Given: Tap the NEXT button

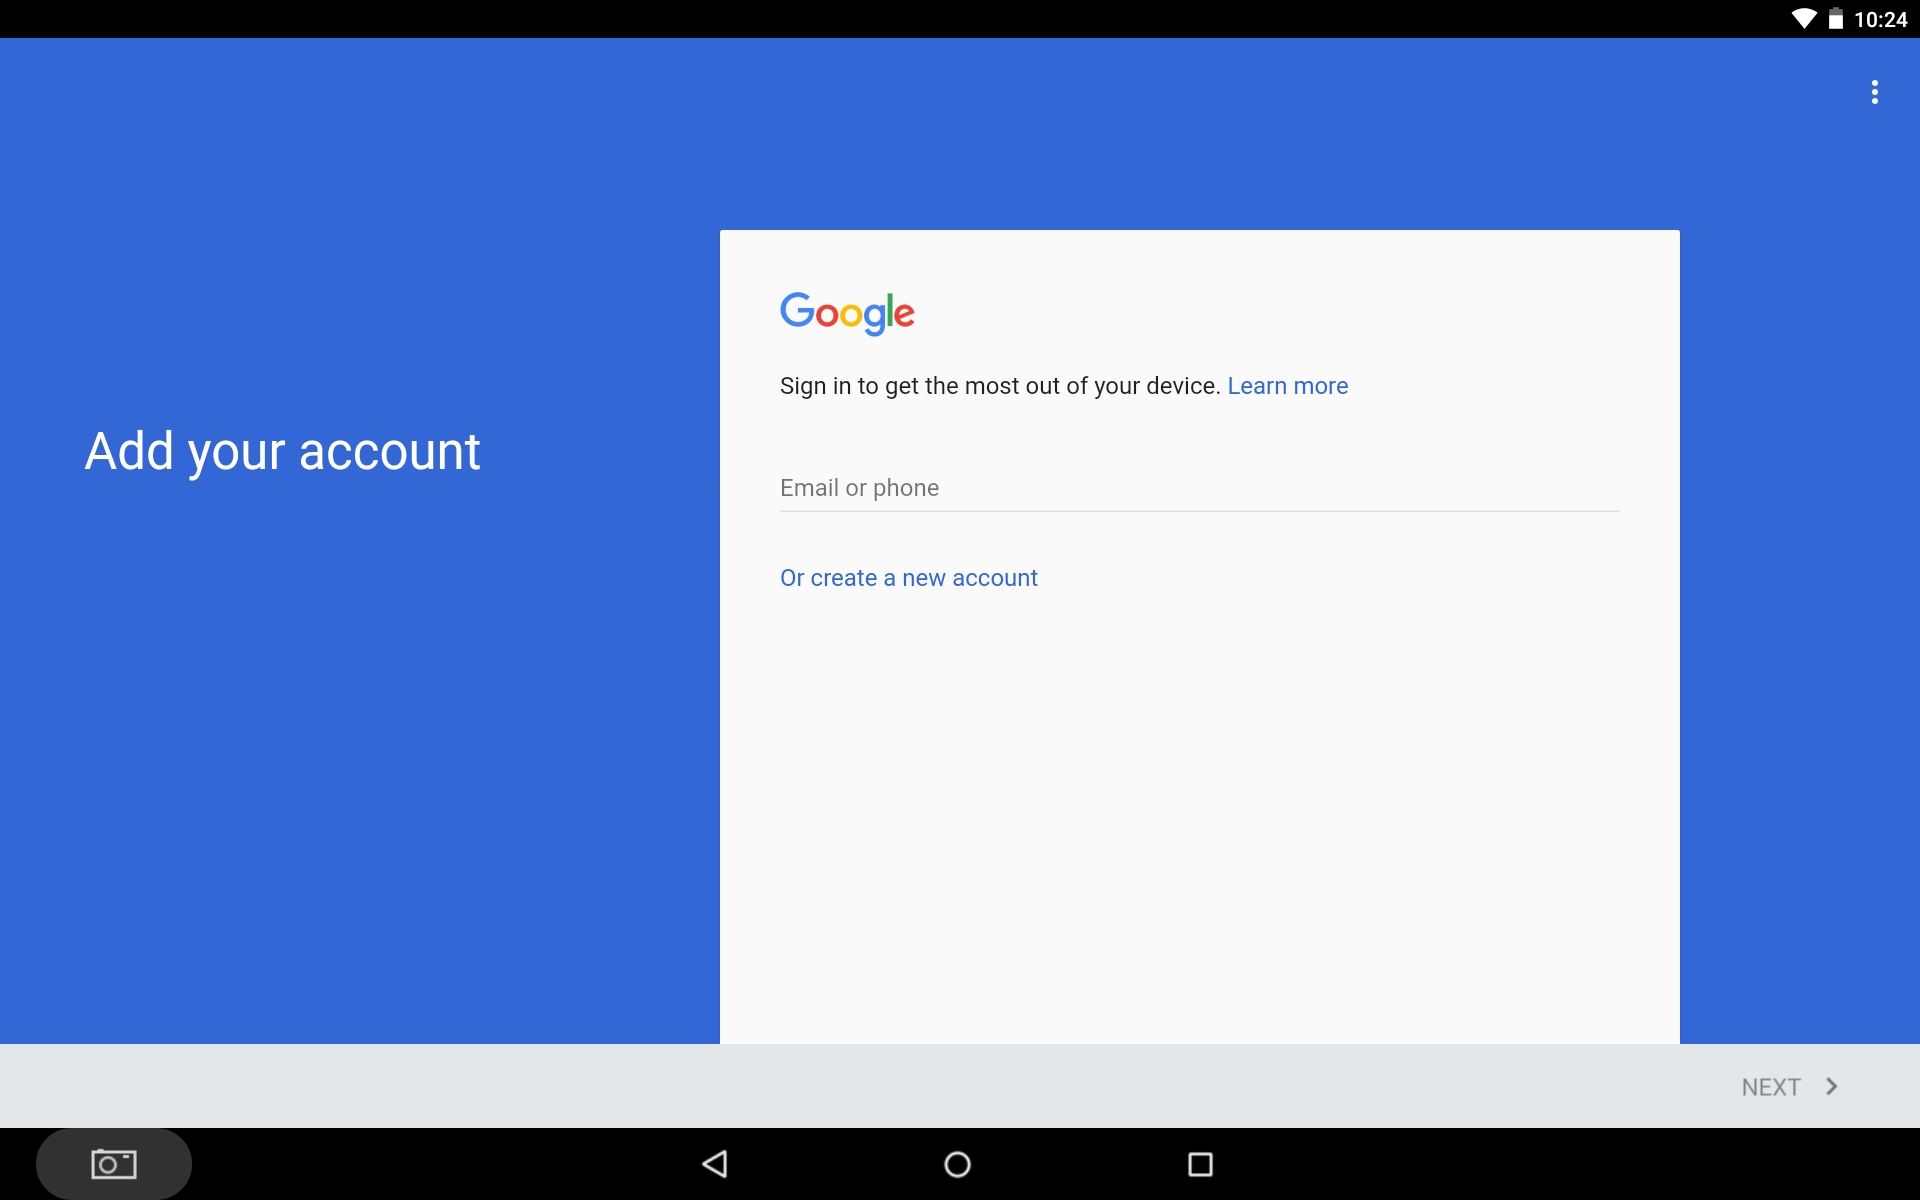Looking at the screenshot, I should click(1790, 1086).
